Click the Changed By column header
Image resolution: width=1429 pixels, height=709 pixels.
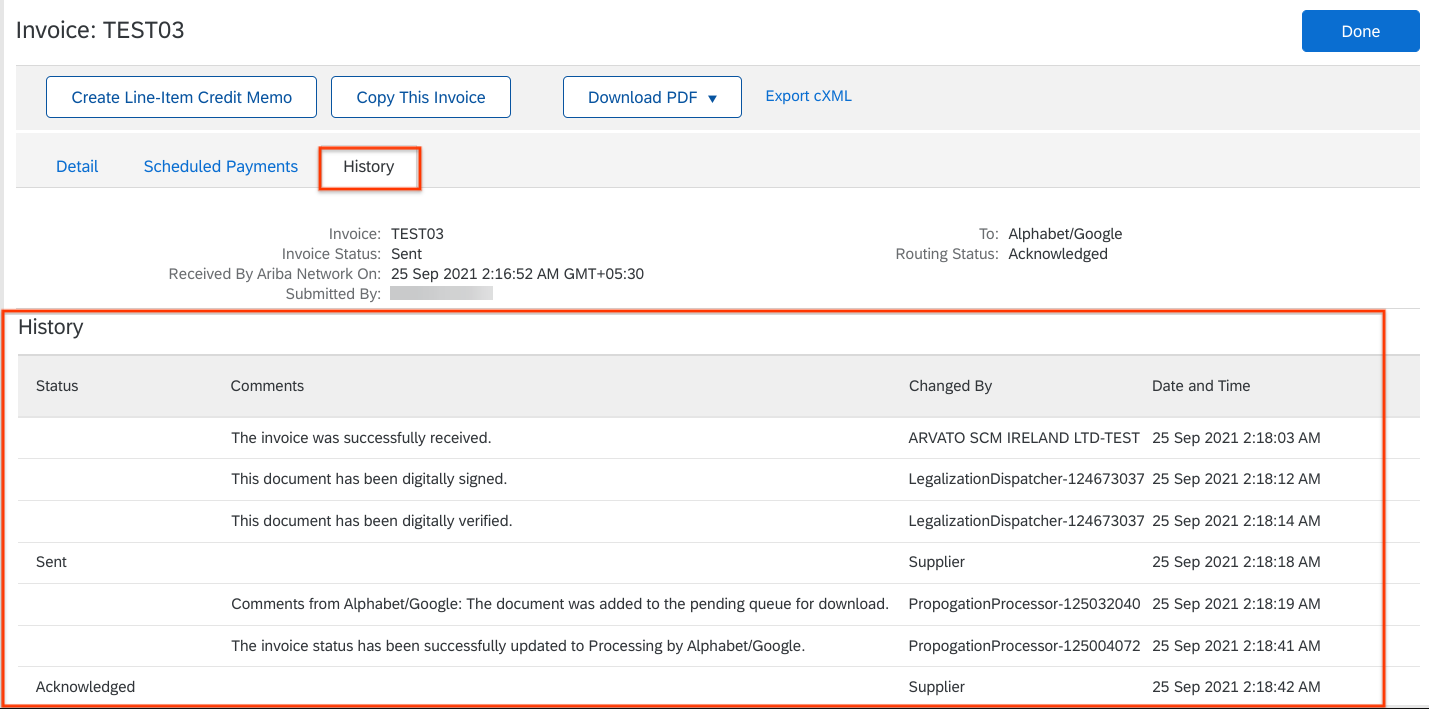(x=950, y=386)
